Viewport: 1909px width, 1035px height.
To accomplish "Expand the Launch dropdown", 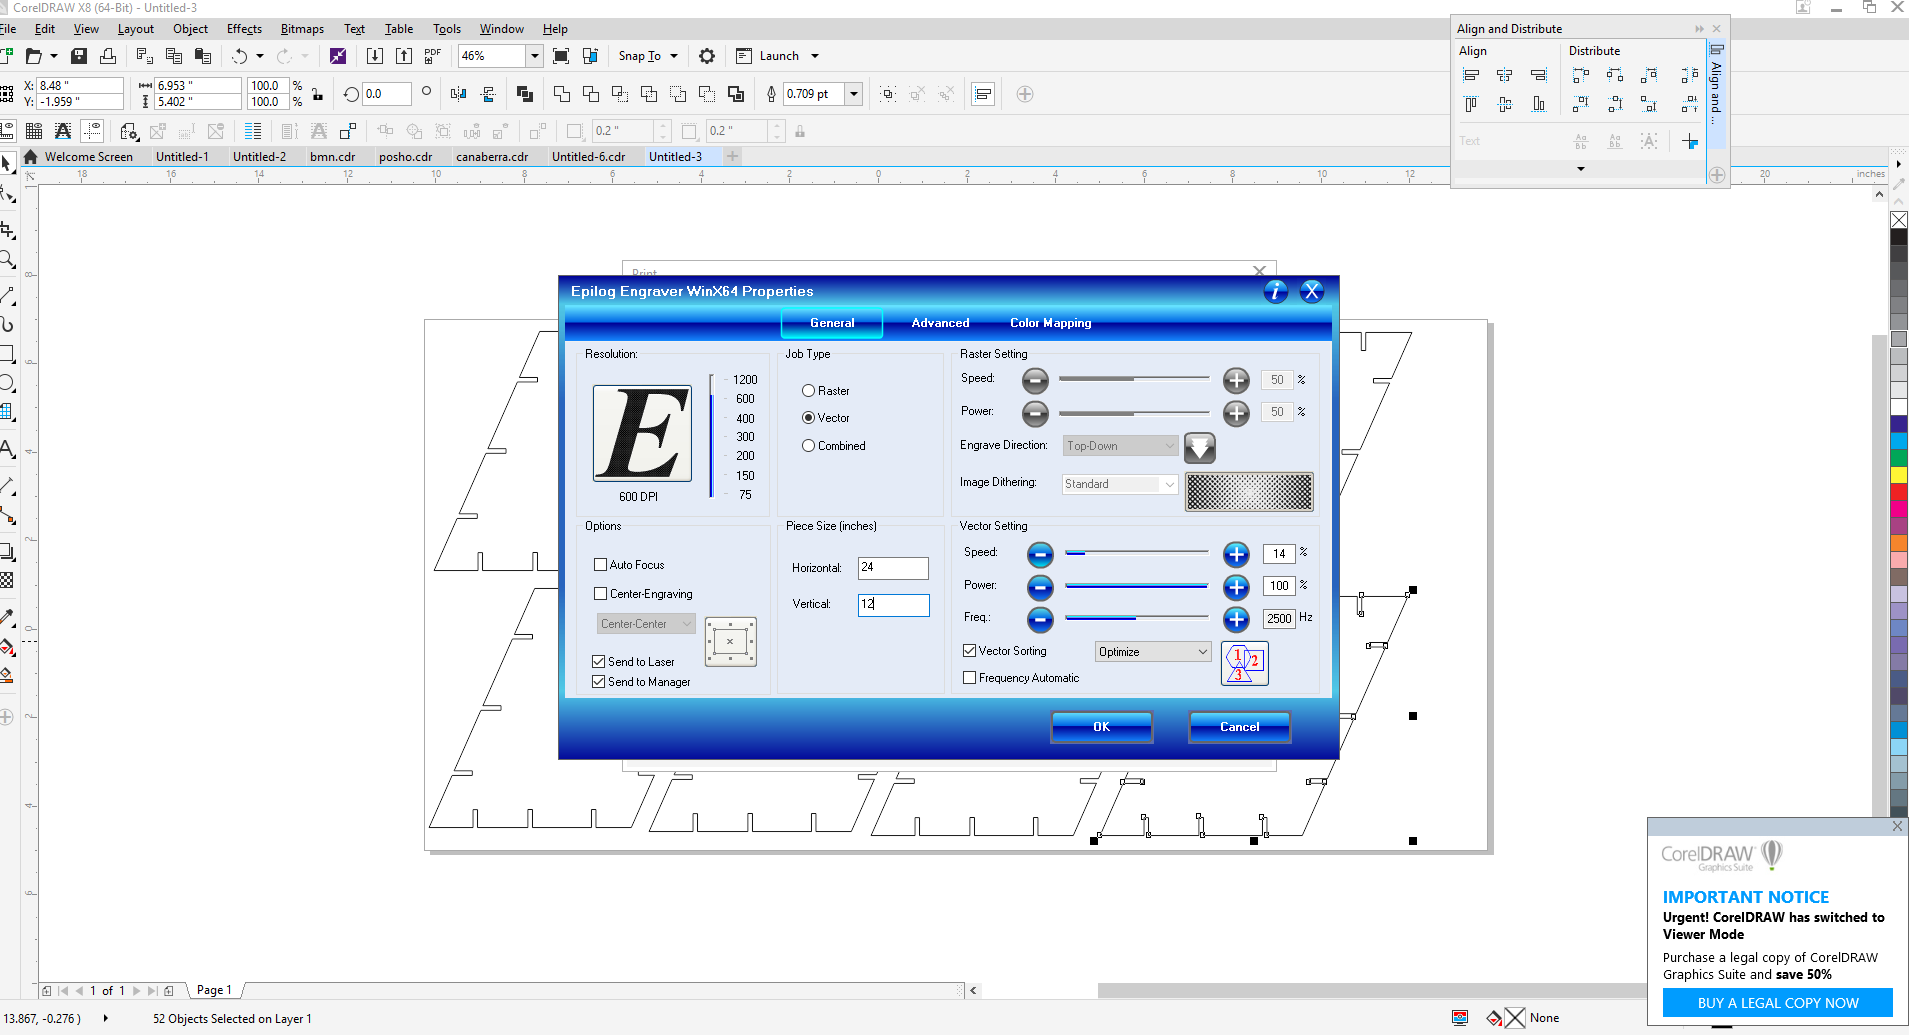I will (x=815, y=56).
